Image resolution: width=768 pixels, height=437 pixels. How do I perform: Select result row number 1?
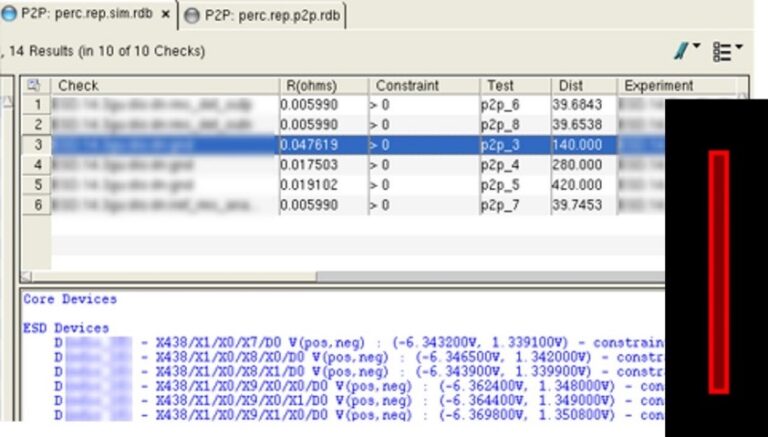36,104
